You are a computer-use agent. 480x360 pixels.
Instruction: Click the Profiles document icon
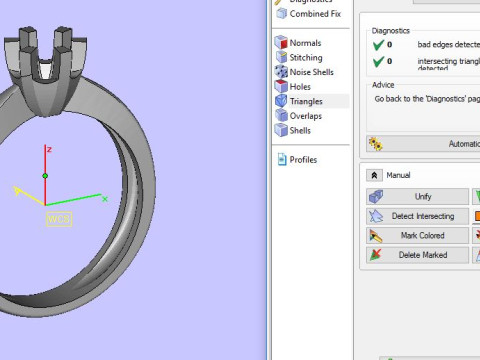click(x=282, y=160)
